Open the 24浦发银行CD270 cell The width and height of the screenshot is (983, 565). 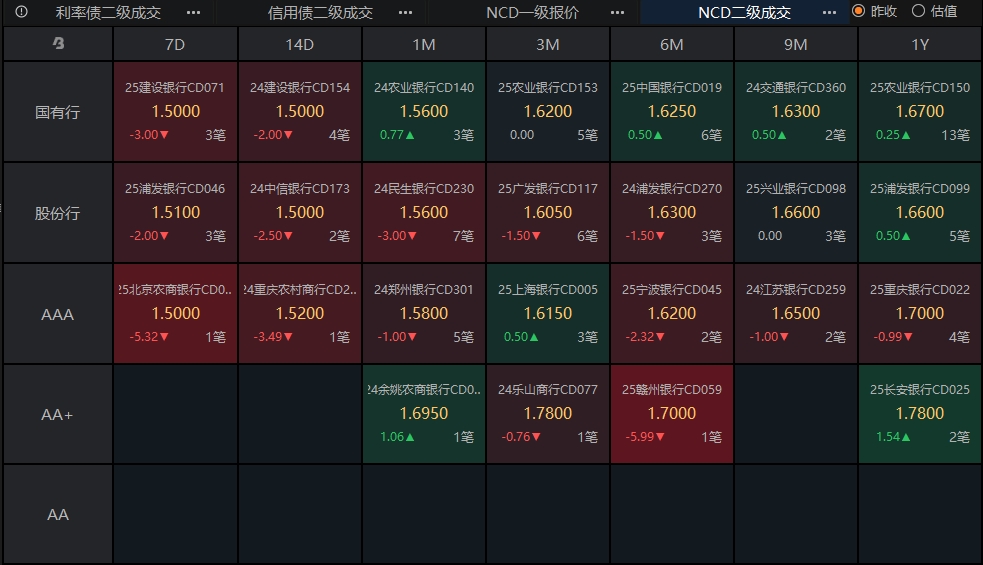[672, 213]
